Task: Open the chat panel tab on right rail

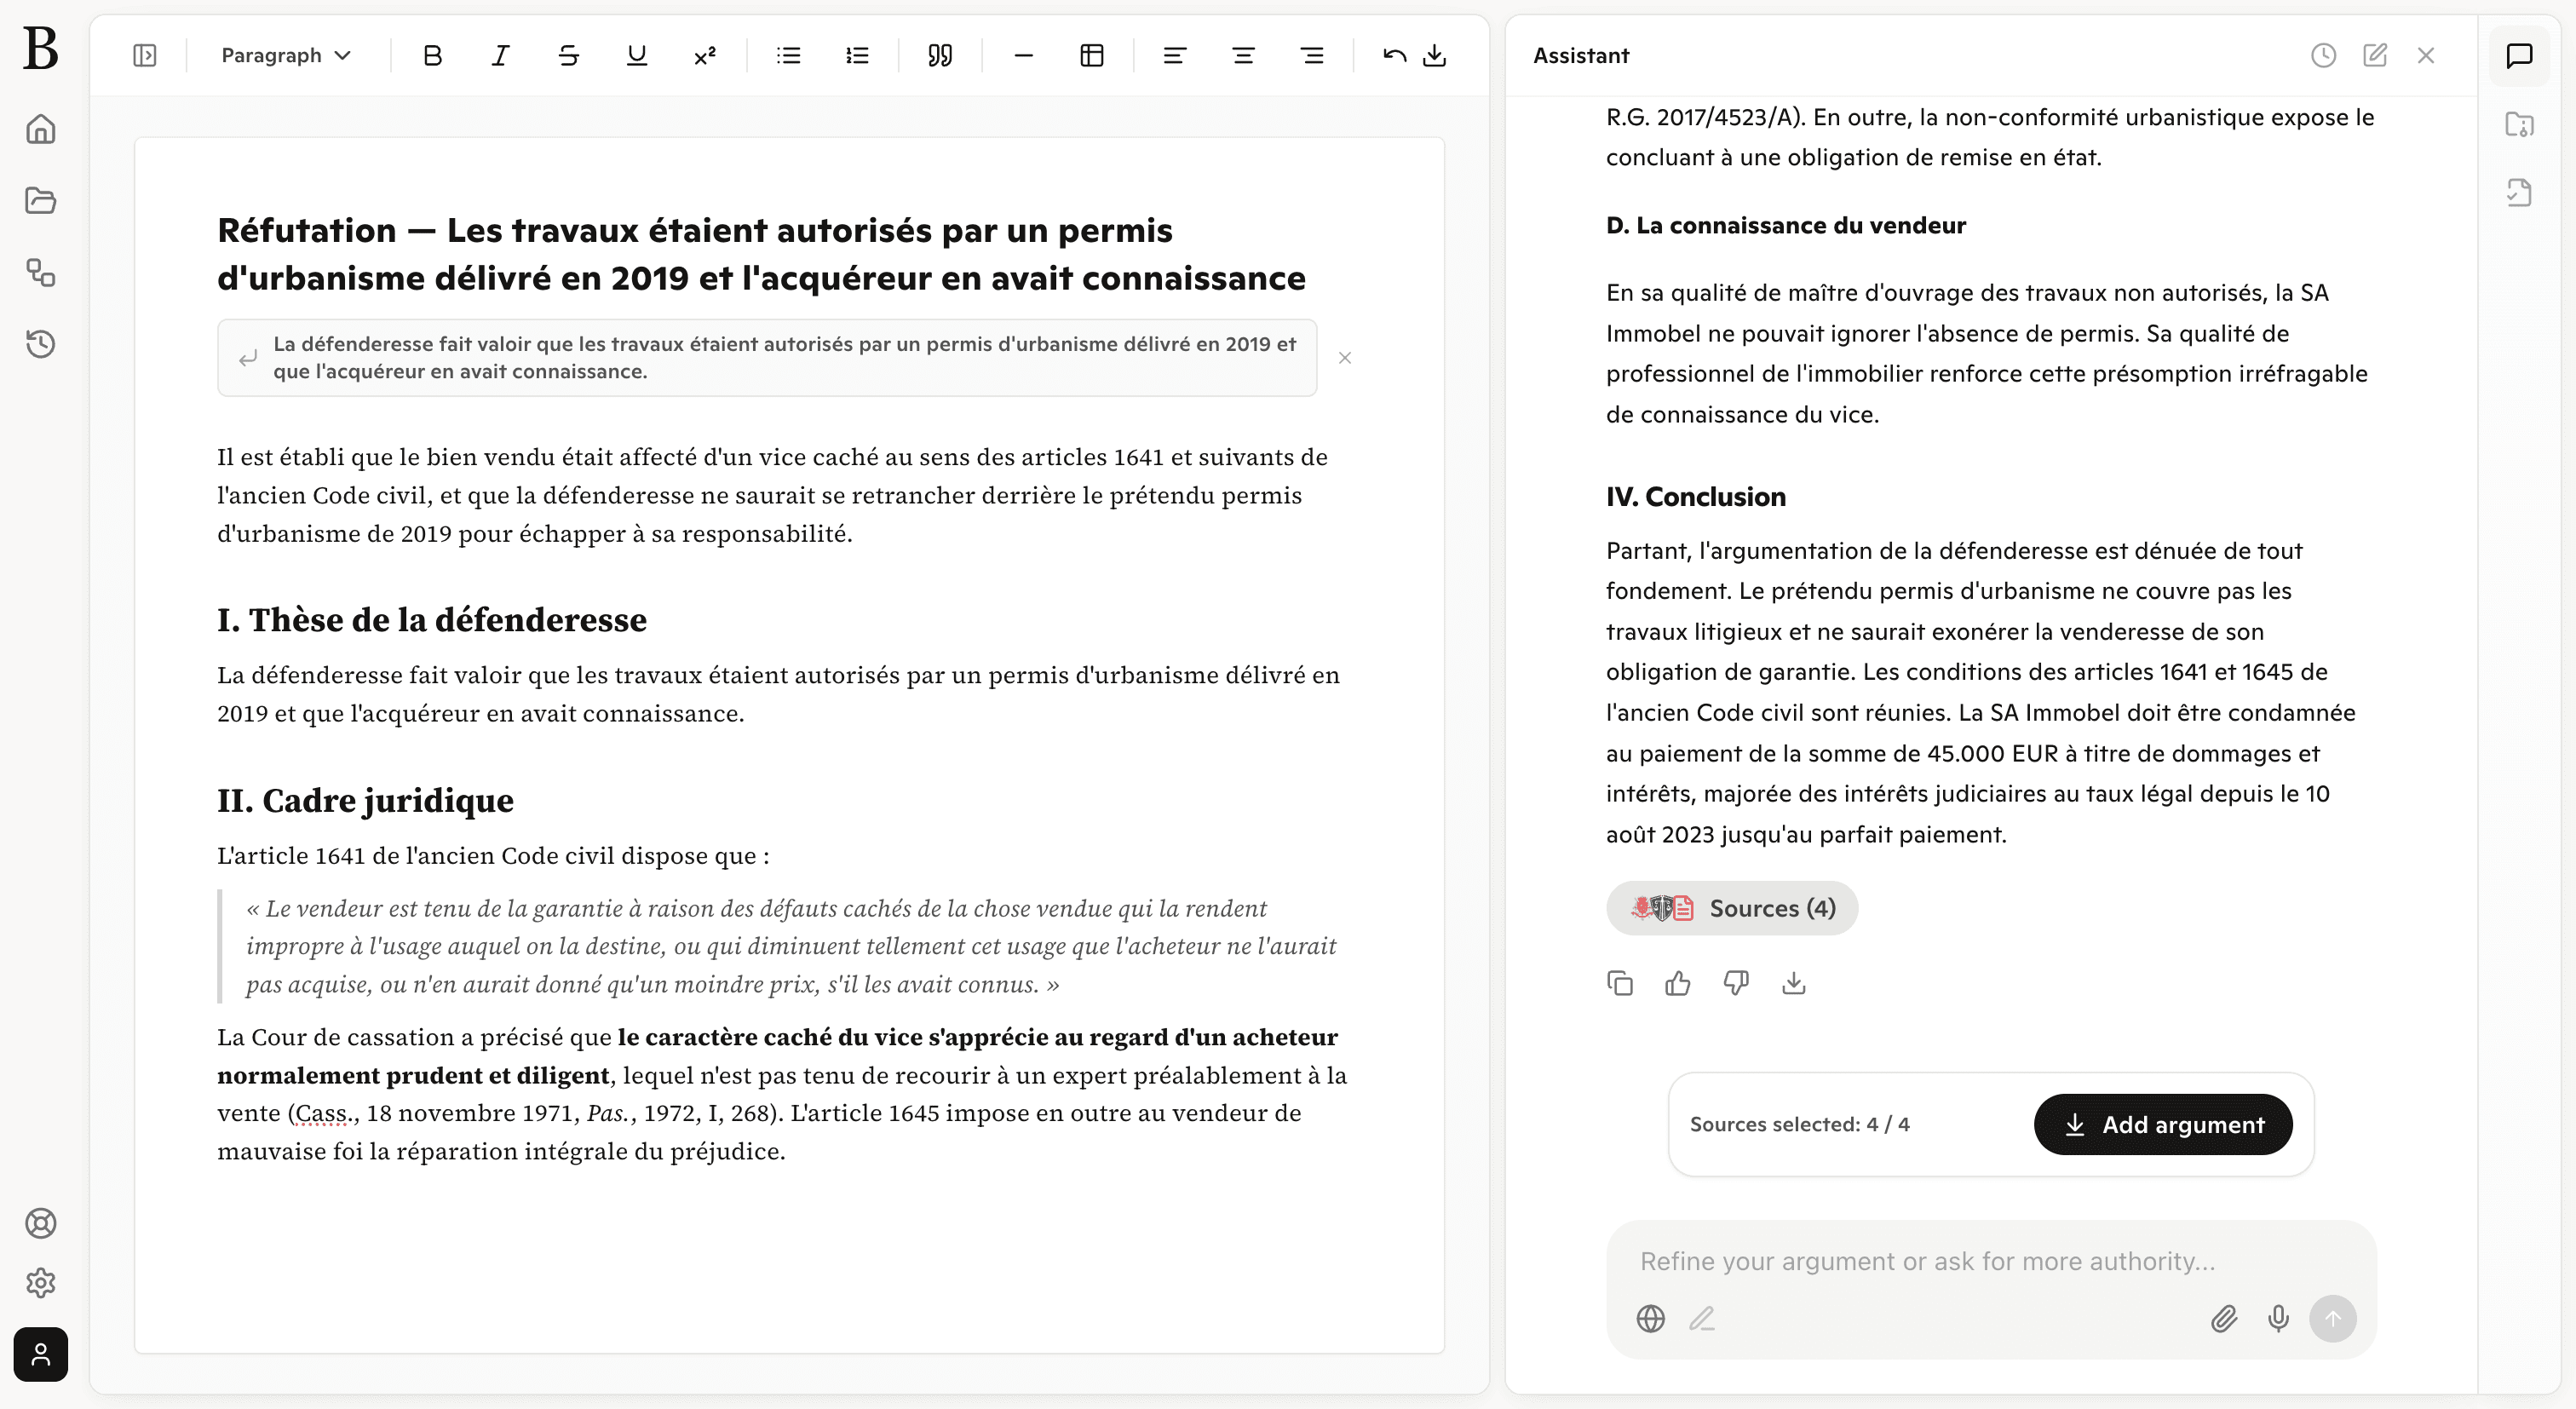Action: [x=2519, y=56]
